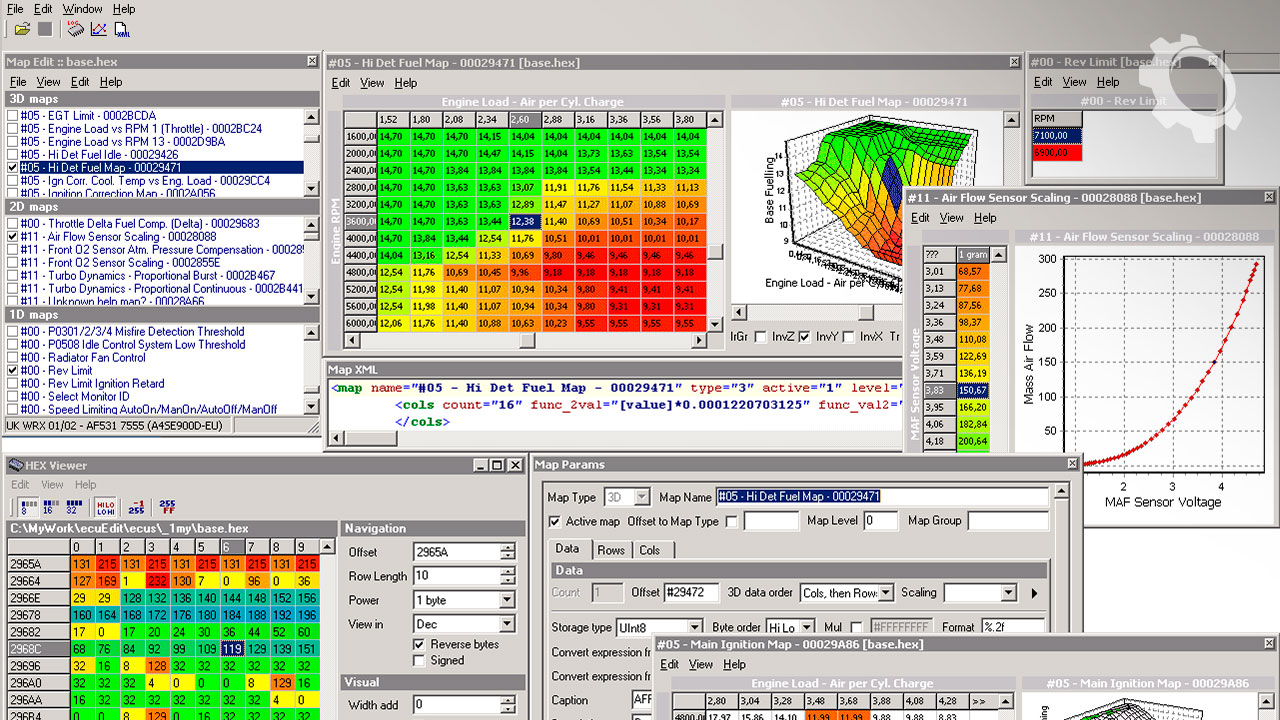
Task: Check the EGT Limit map checkbox
Action: pos(12,116)
